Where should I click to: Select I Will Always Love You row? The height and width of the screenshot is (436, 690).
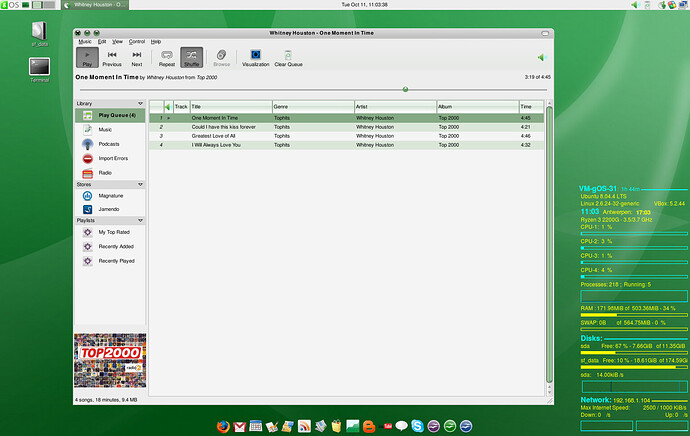347,145
